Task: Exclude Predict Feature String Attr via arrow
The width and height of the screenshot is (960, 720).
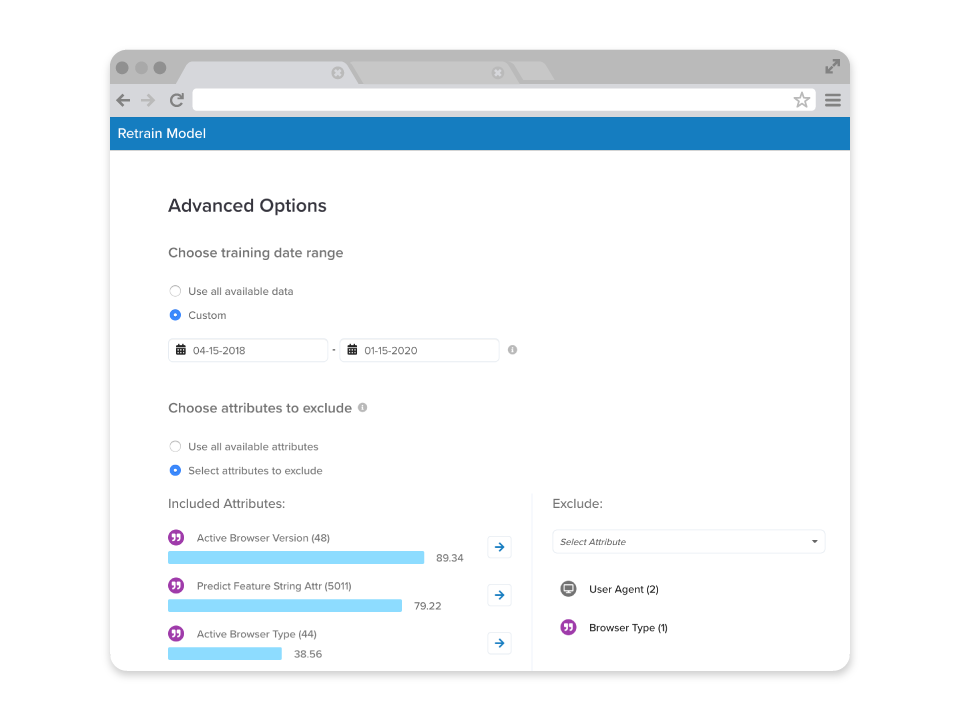Action: (x=500, y=595)
